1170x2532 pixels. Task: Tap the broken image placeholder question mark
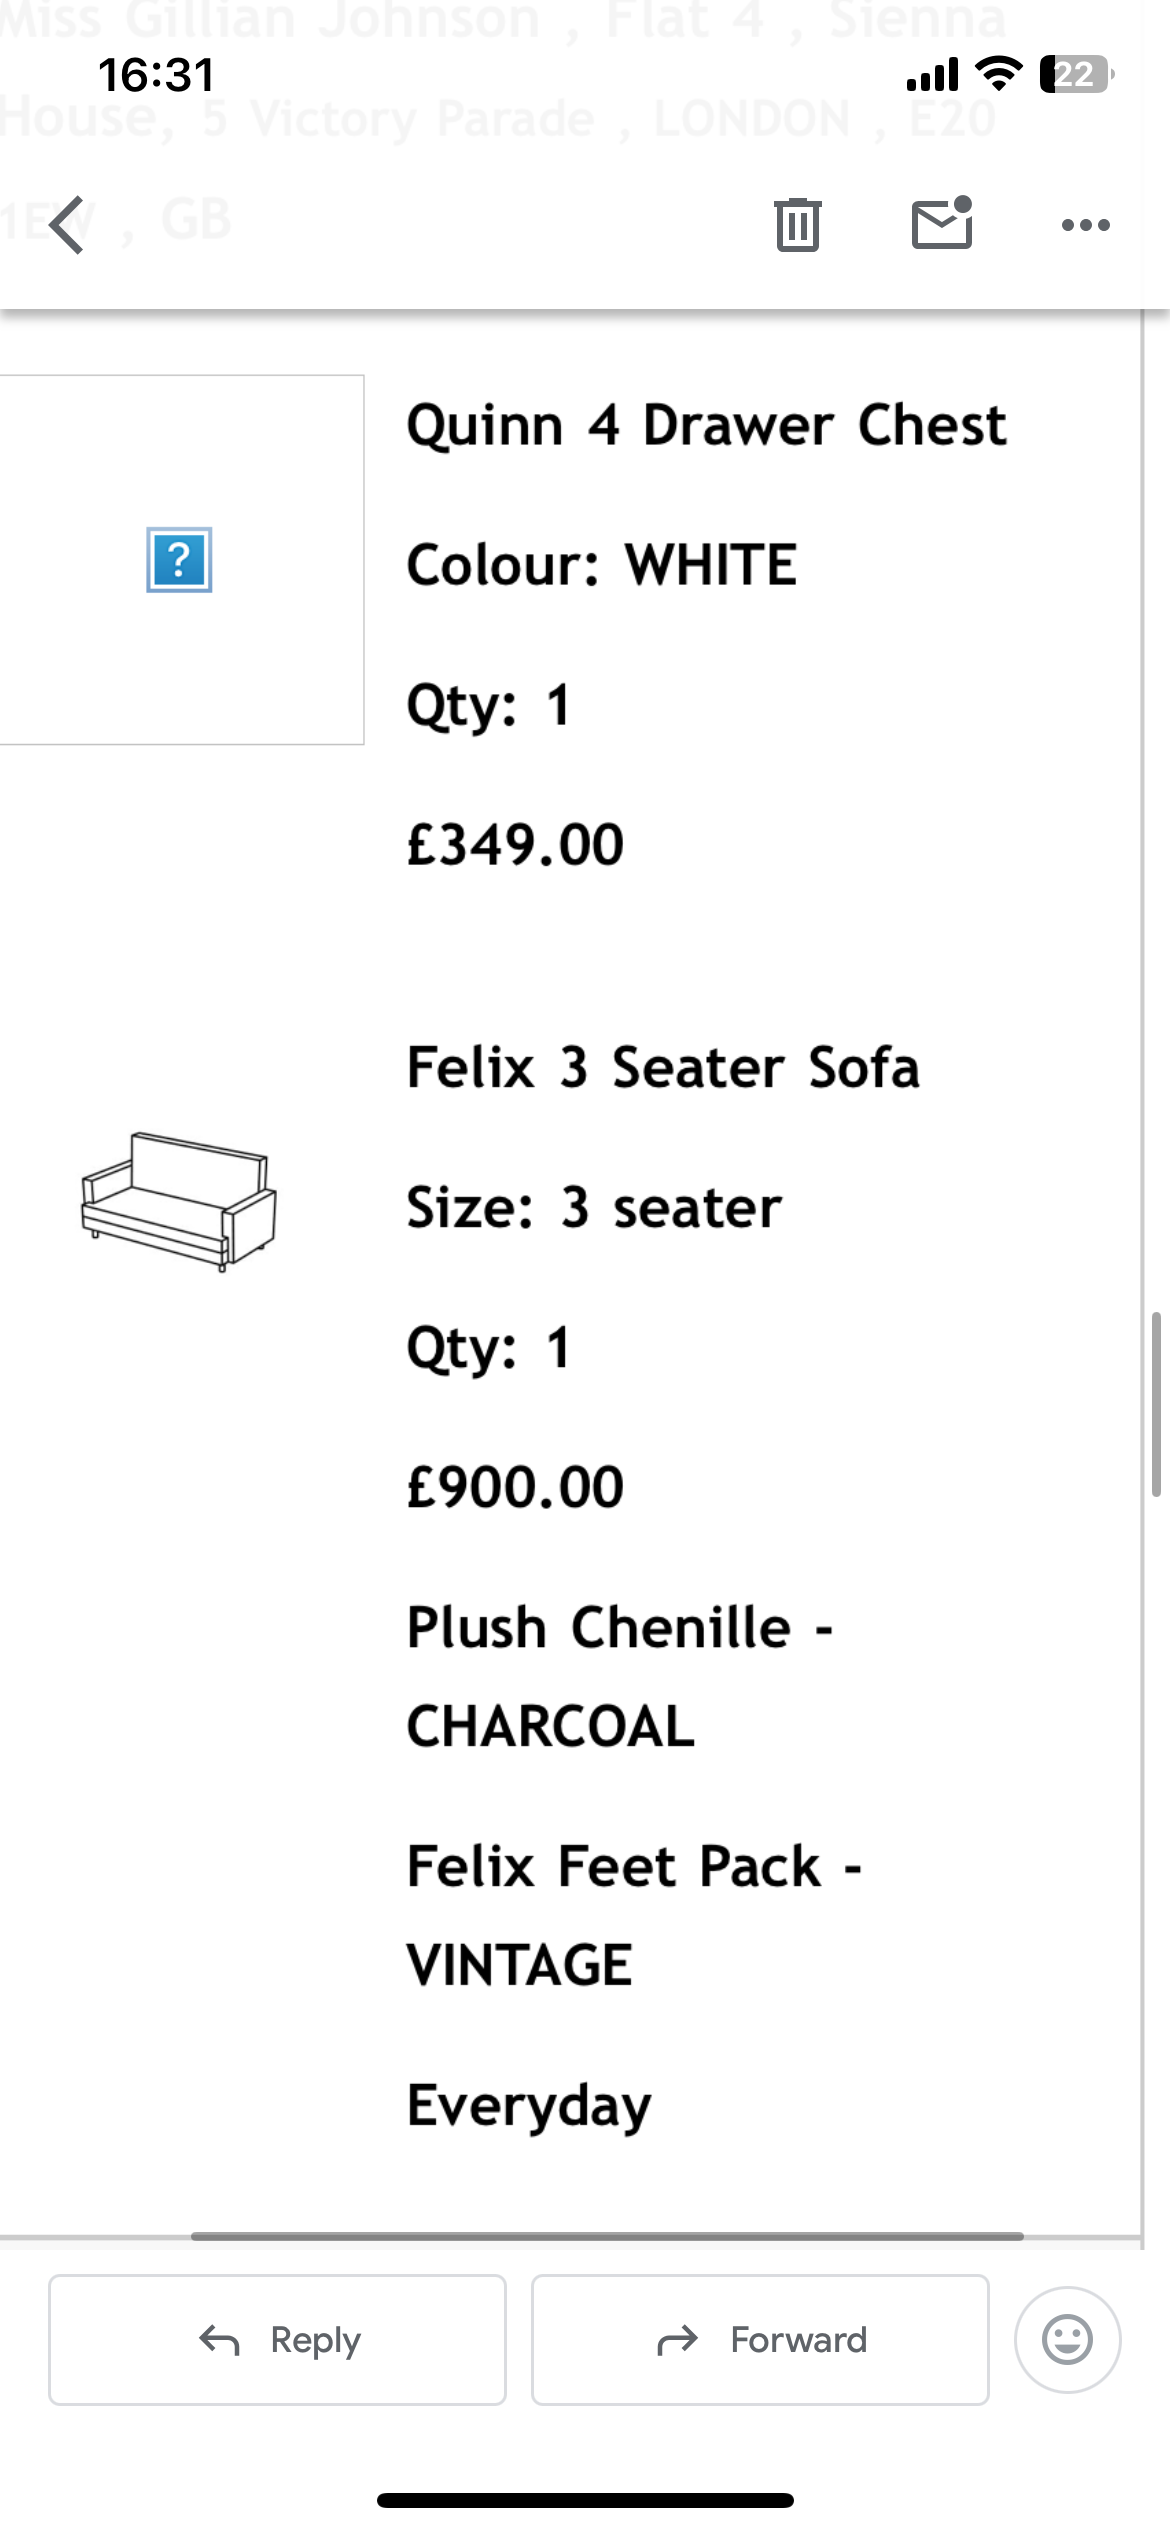(179, 560)
